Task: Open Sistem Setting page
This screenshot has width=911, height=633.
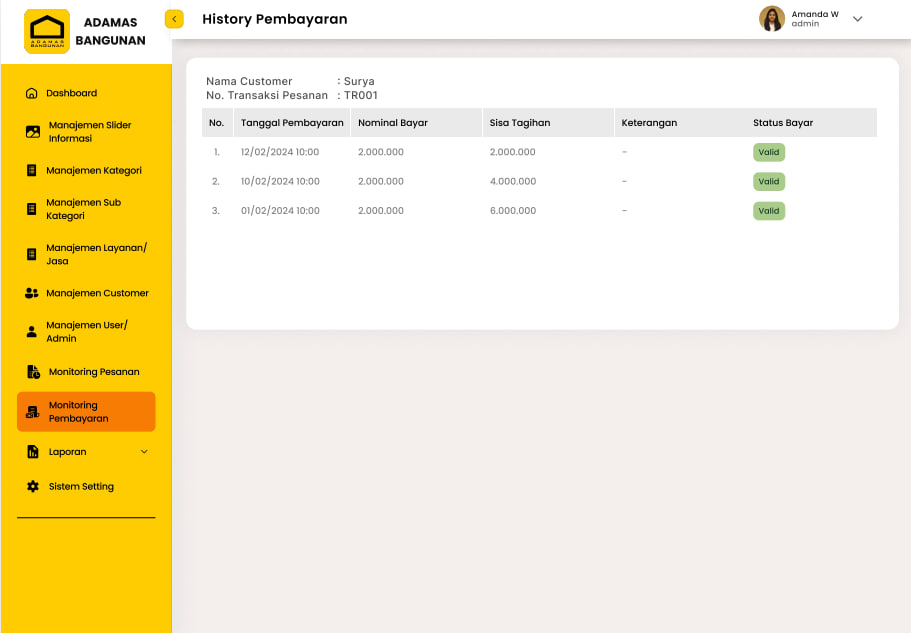Action: (81, 487)
